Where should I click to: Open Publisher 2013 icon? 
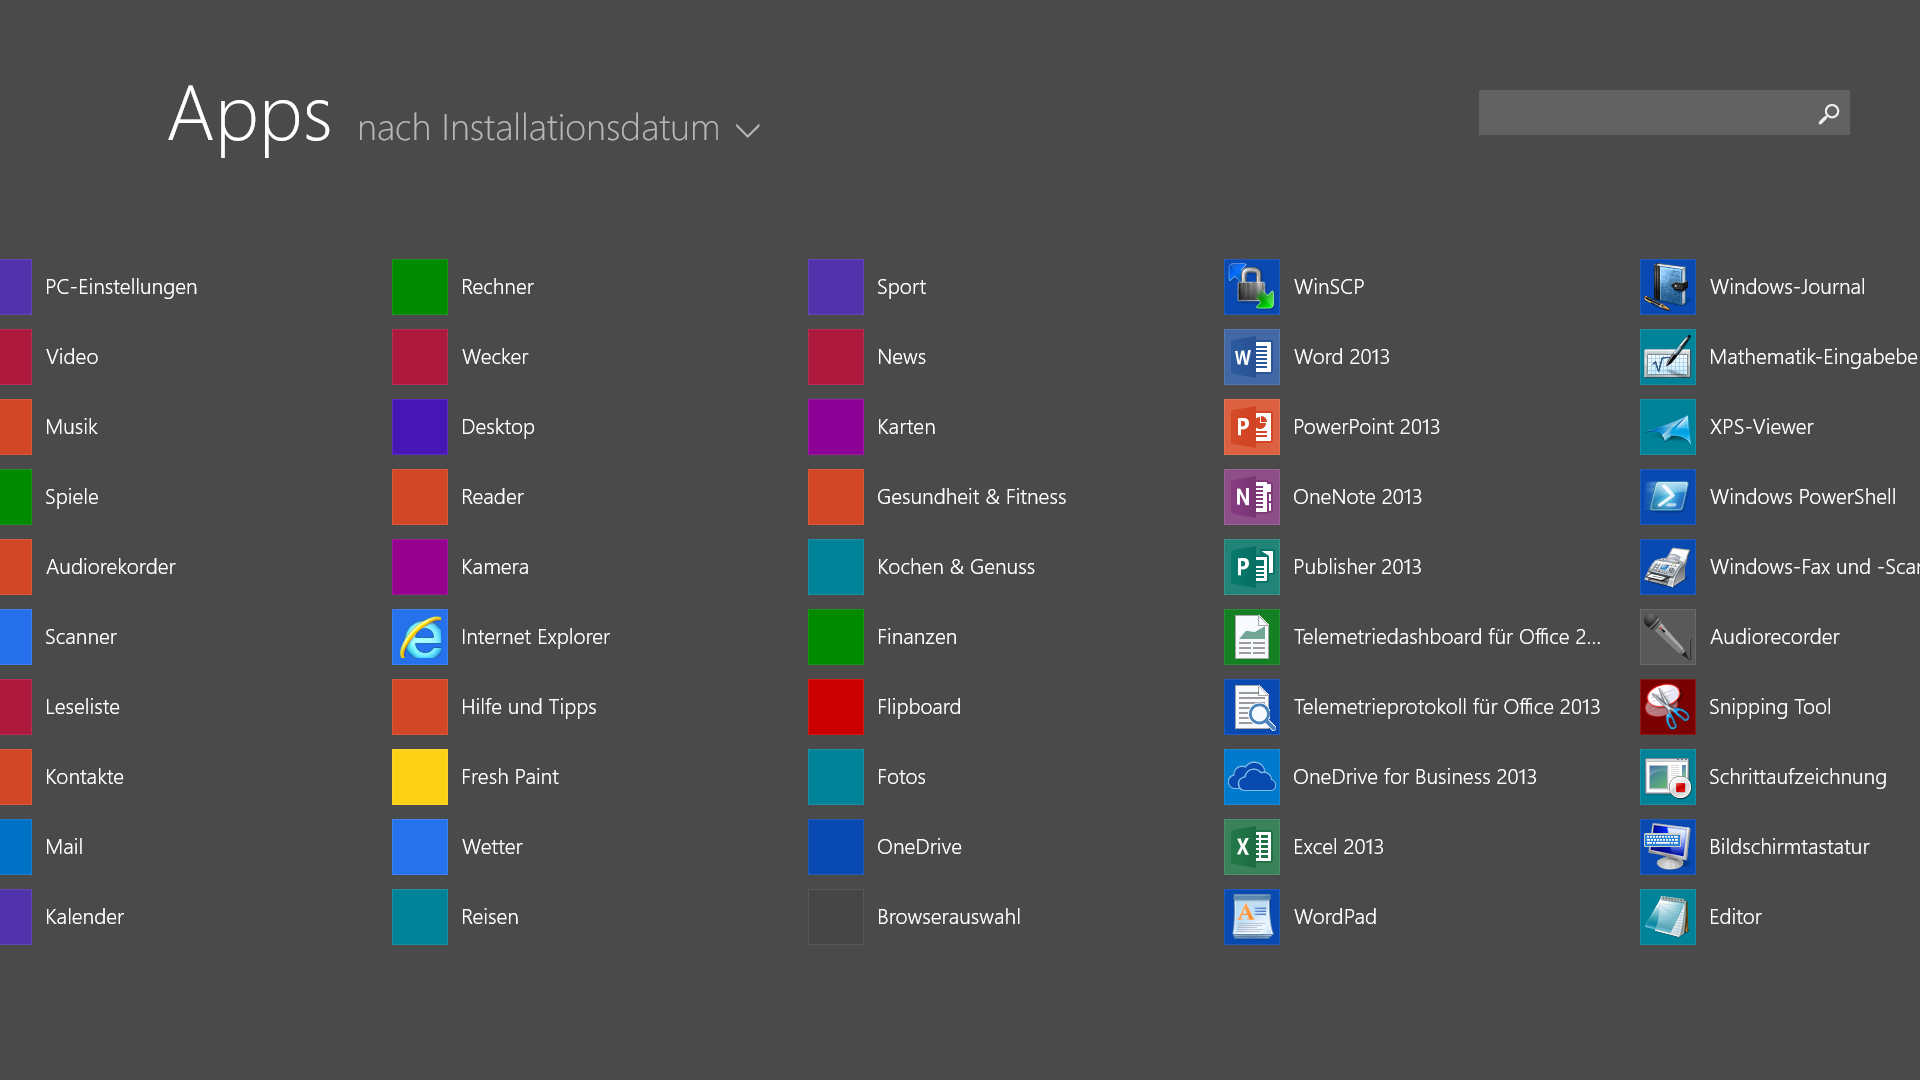pos(1251,567)
